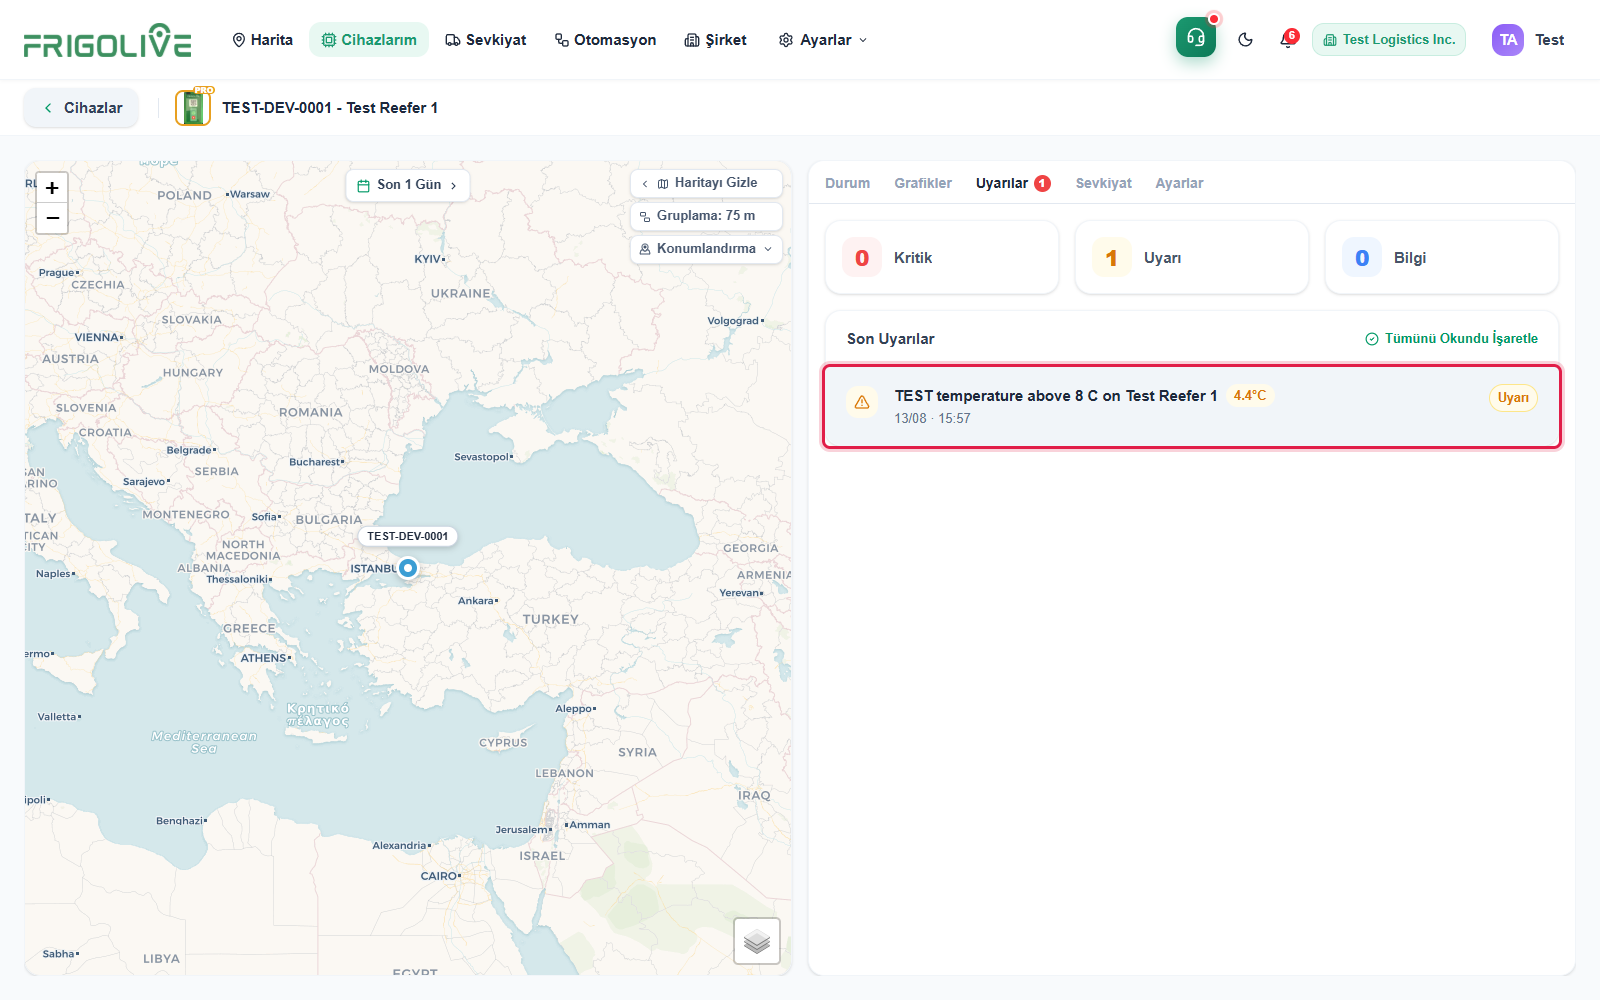Expand the Konumlandırma dropdown
Viewport: 1600px width, 1000px height.
(x=707, y=249)
